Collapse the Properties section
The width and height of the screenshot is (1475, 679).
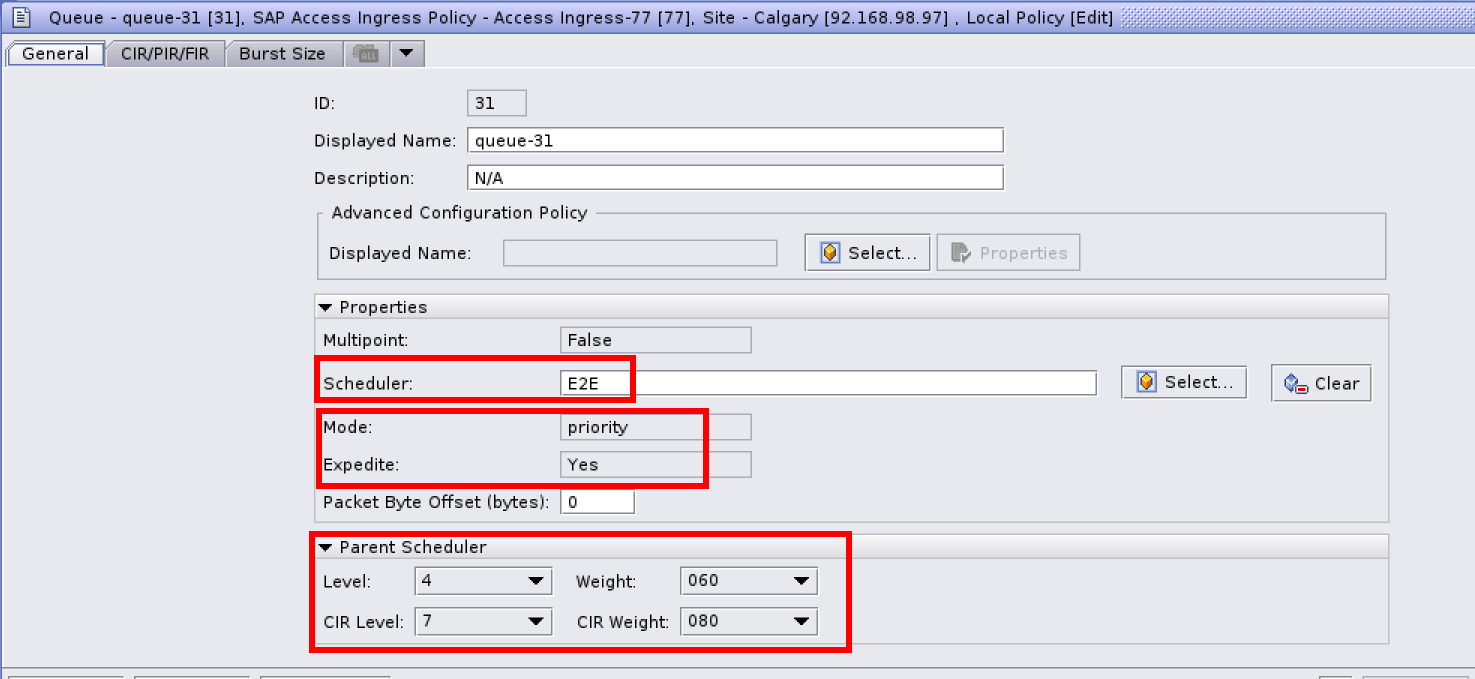(x=325, y=307)
